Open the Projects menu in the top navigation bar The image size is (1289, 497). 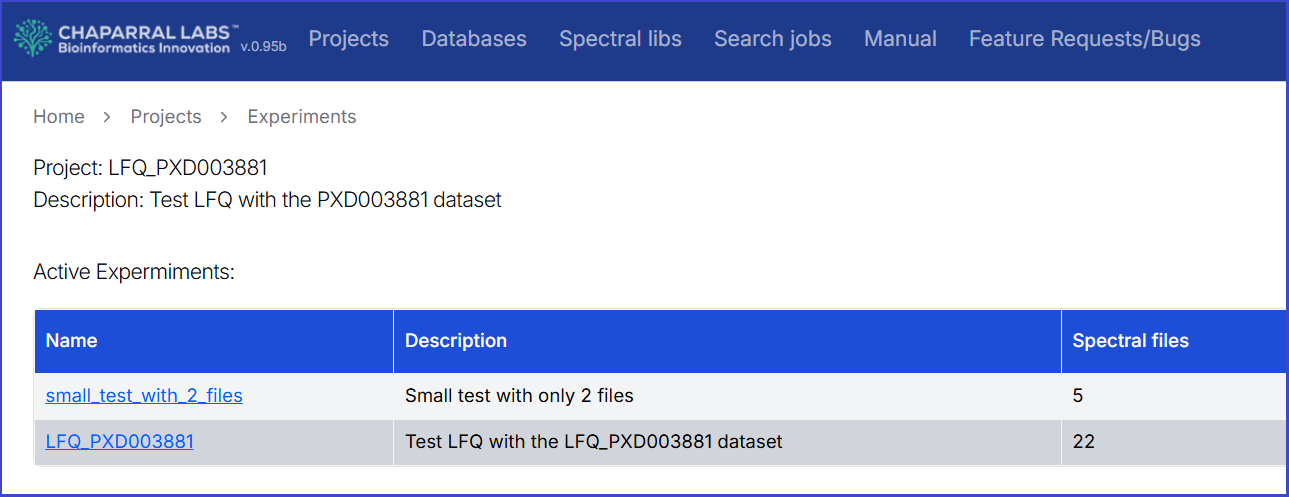pyautogui.click(x=348, y=39)
